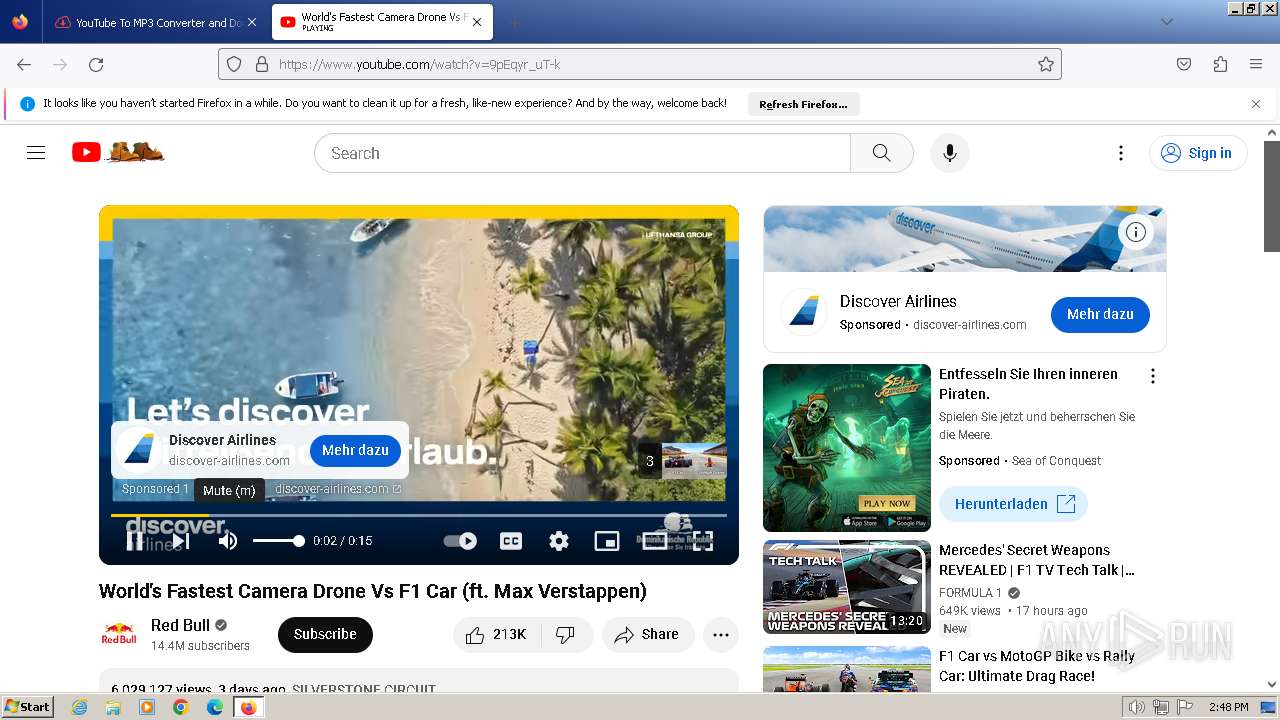Open tracking protection shield icon
1280x720 pixels.
(234, 64)
